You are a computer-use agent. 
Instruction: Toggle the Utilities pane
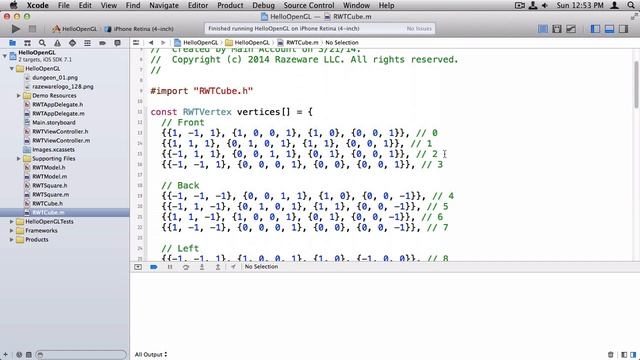coord(624,29)
